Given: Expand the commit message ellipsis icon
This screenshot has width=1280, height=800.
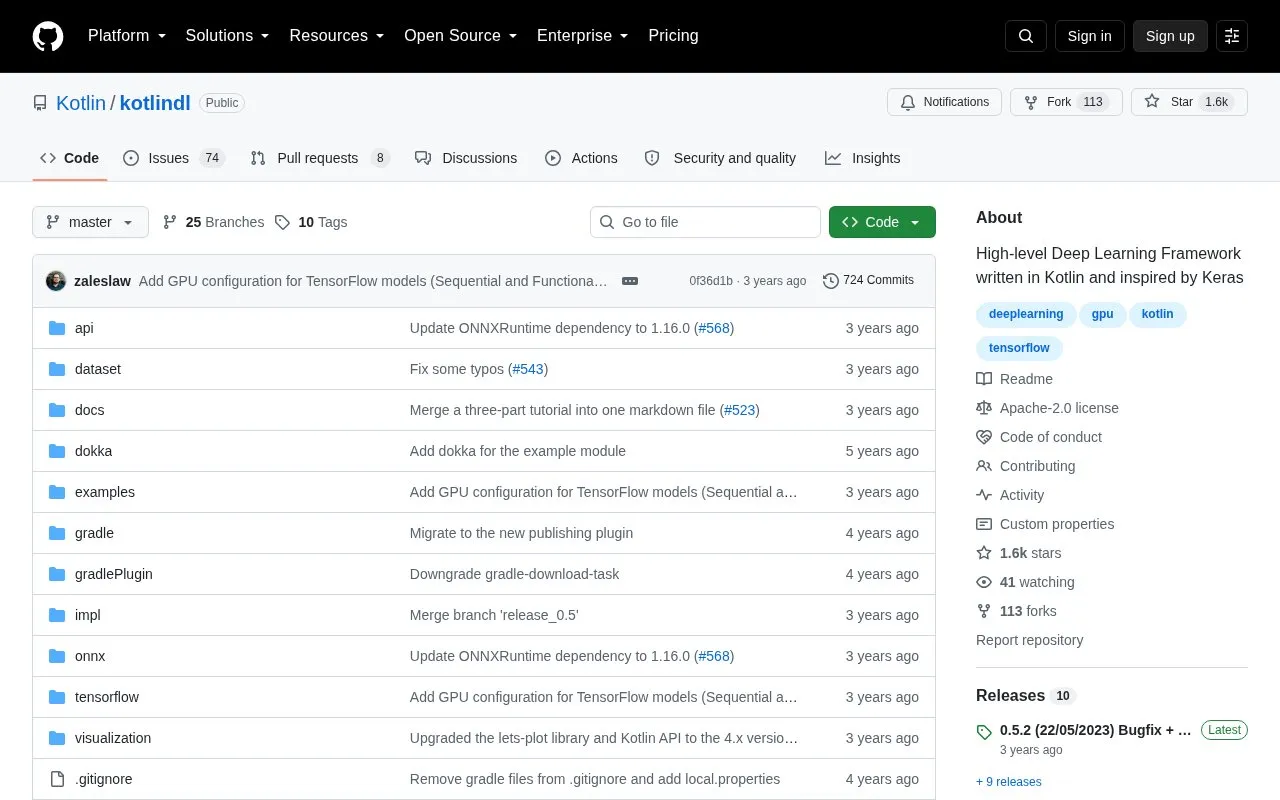Looking at the screenshot, I should pos(630,281).
